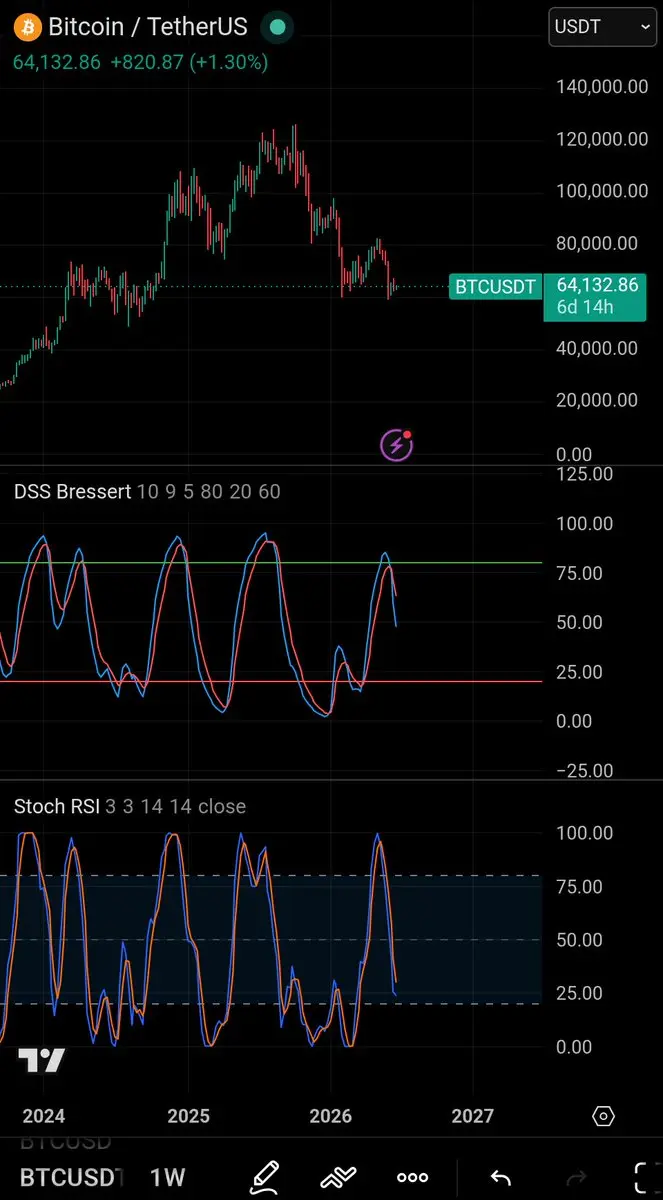Screen dimensions: 663x1200
Task: Click the 140,000.00 price axis label
Action: point(602,86)
